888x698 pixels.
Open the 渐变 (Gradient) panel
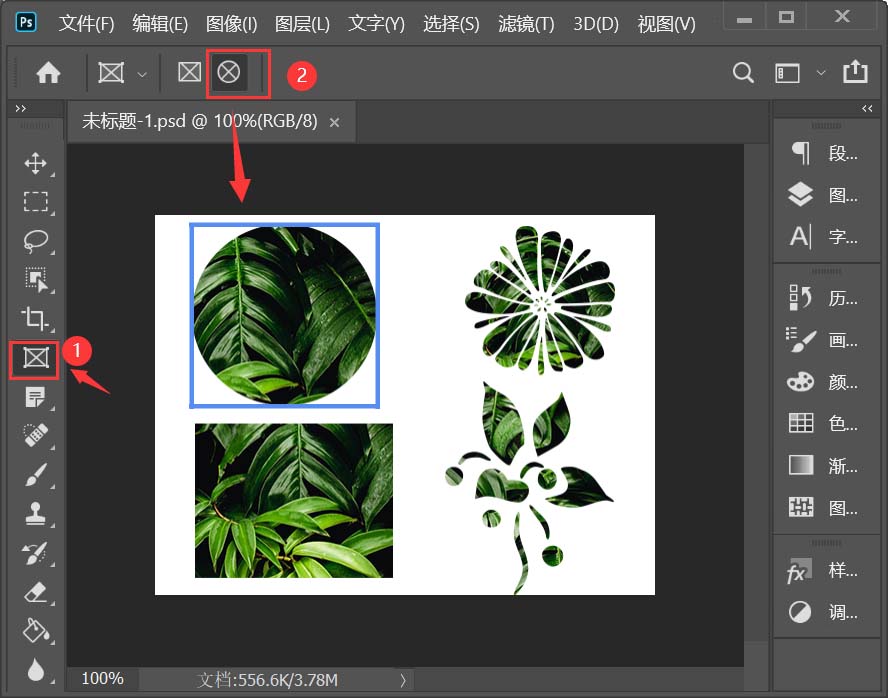click(x=800, y=464)
